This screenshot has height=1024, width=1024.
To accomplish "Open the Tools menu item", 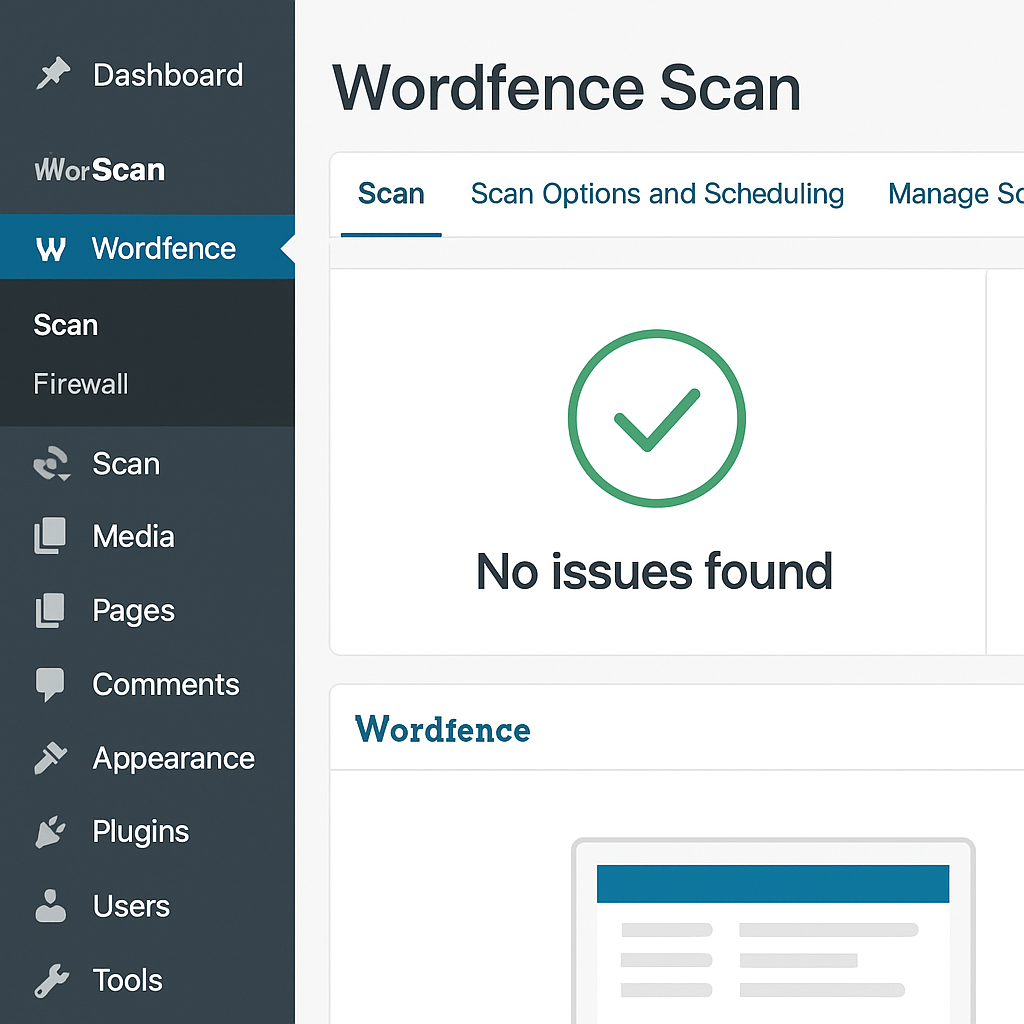I will click(127, 980).
